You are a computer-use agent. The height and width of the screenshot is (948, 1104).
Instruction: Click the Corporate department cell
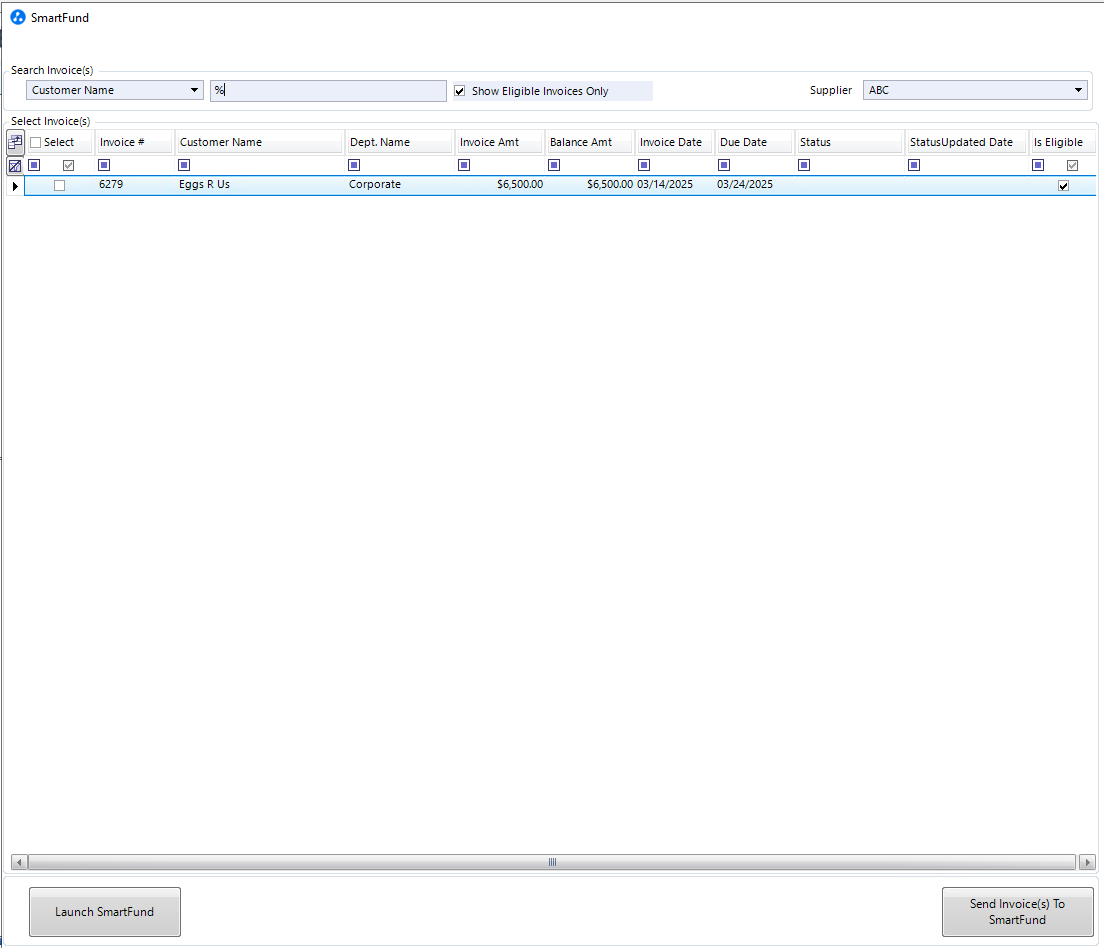click(399, 185)
